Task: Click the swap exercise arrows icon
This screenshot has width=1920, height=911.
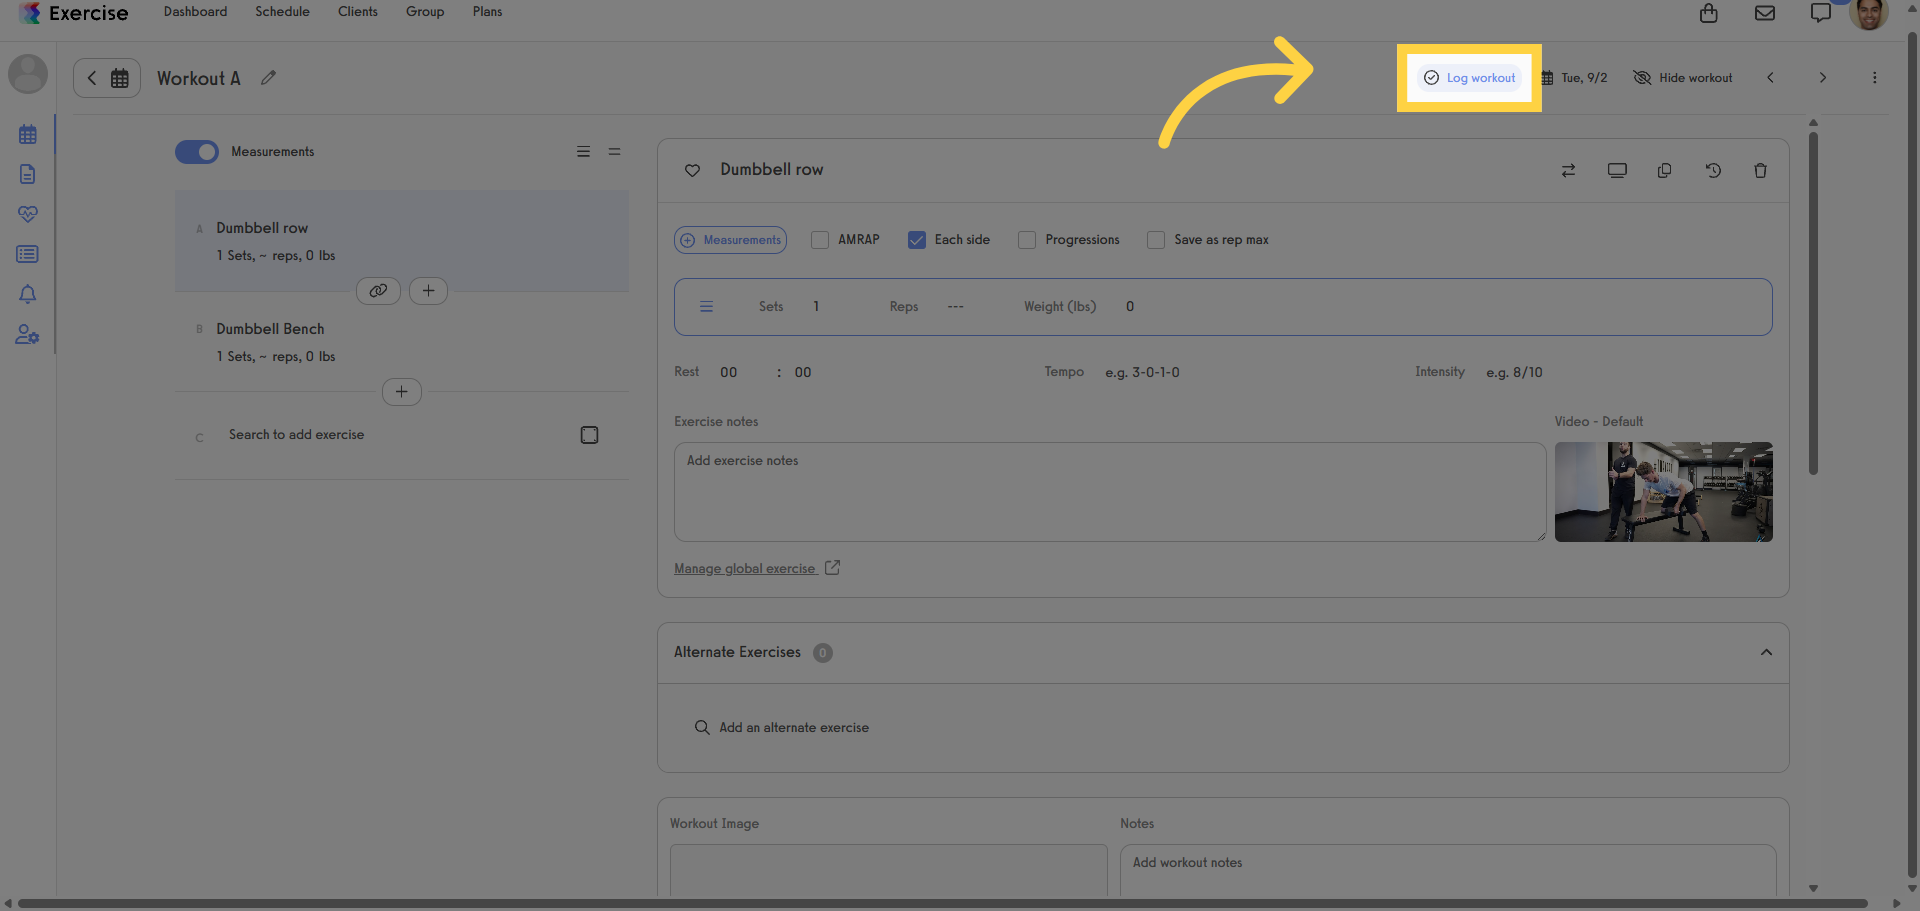Action: coord(1568,171)
